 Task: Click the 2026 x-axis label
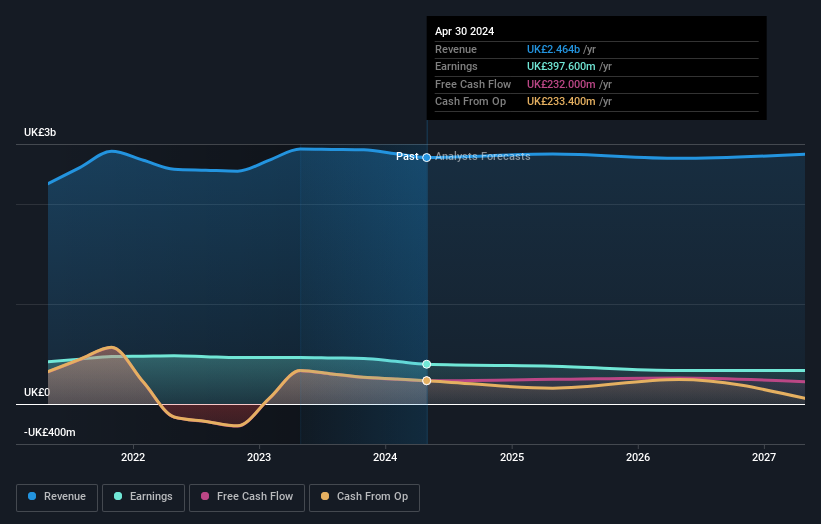point(638,458)
